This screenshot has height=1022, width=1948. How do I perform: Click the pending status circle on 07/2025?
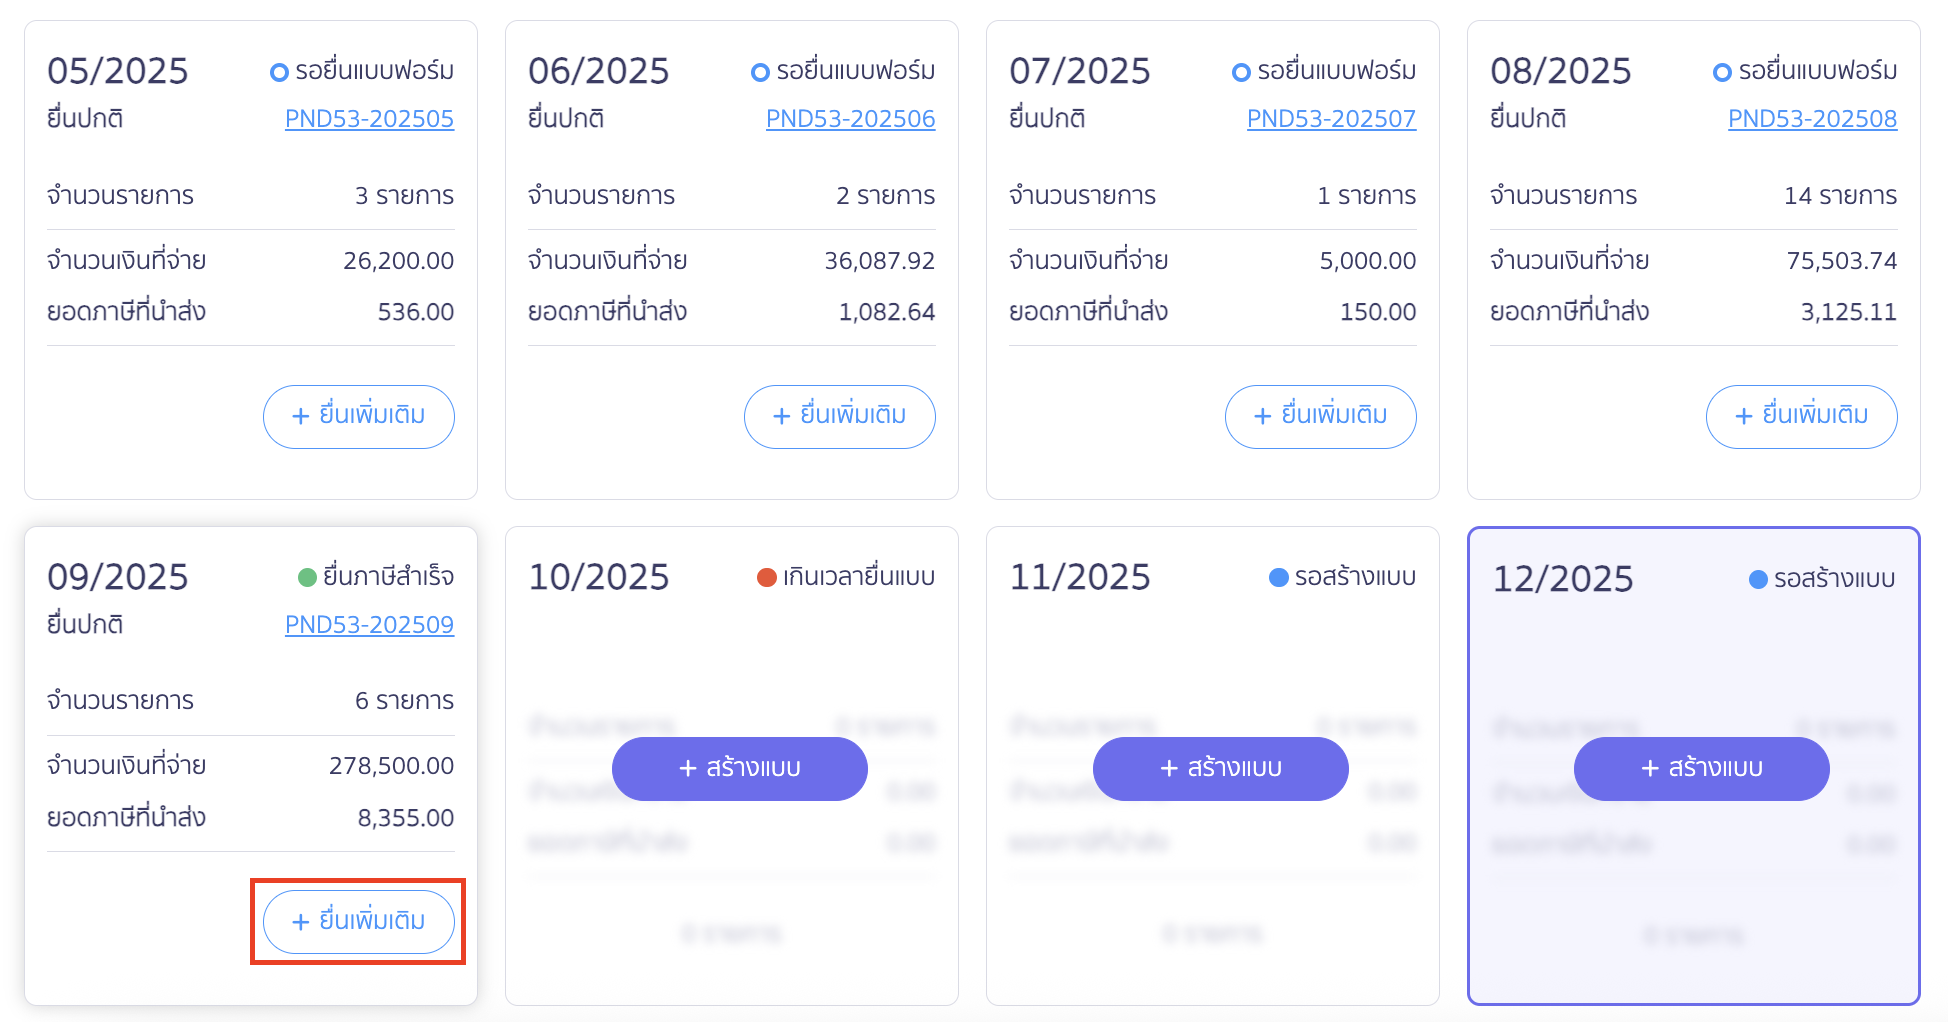coord(1240,70)
